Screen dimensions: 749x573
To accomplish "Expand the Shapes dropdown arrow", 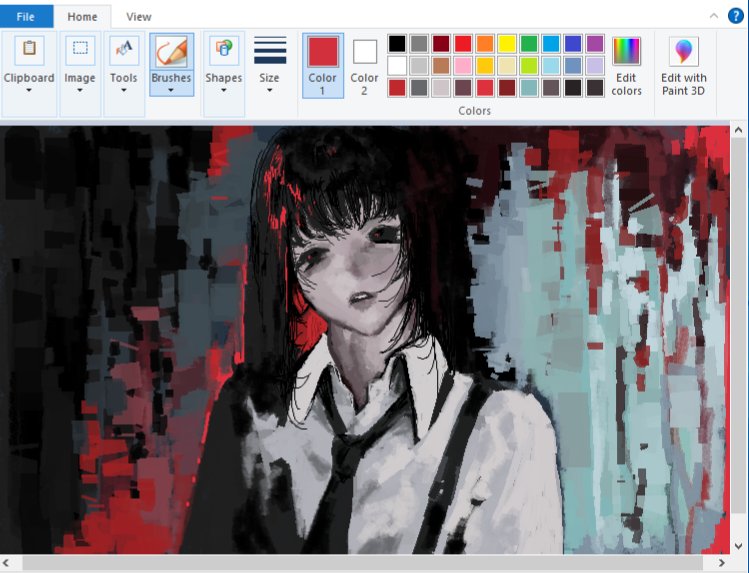I will pyautogui.click(x=224, y=90).
